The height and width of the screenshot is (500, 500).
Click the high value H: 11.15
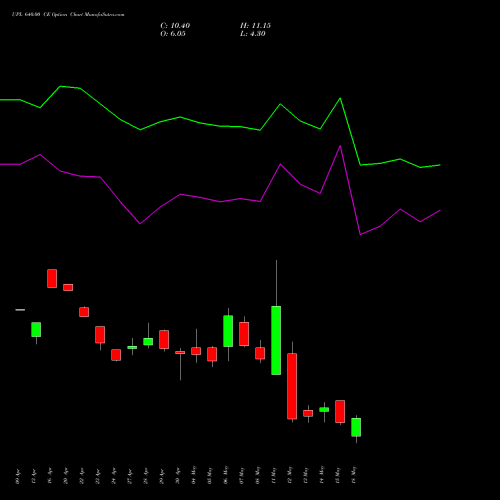click(255, 26)
